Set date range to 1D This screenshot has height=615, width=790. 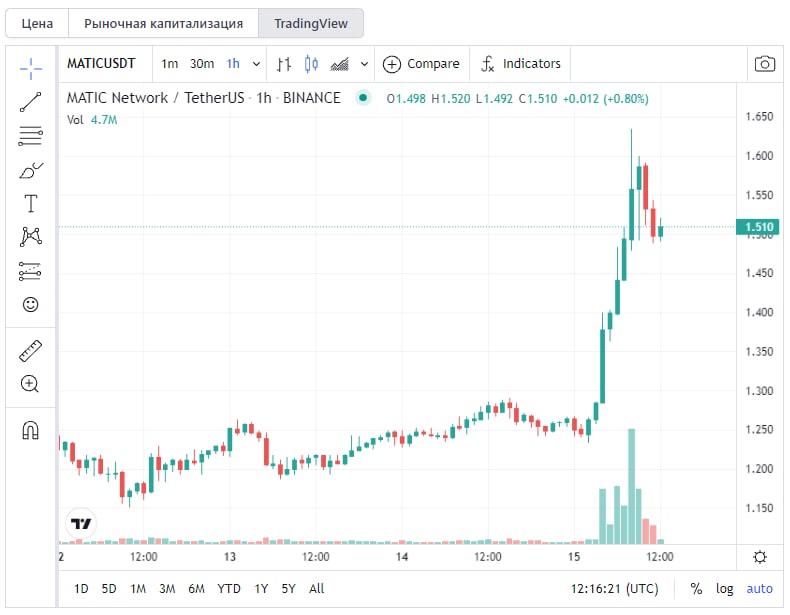click(x=81, y=588)
